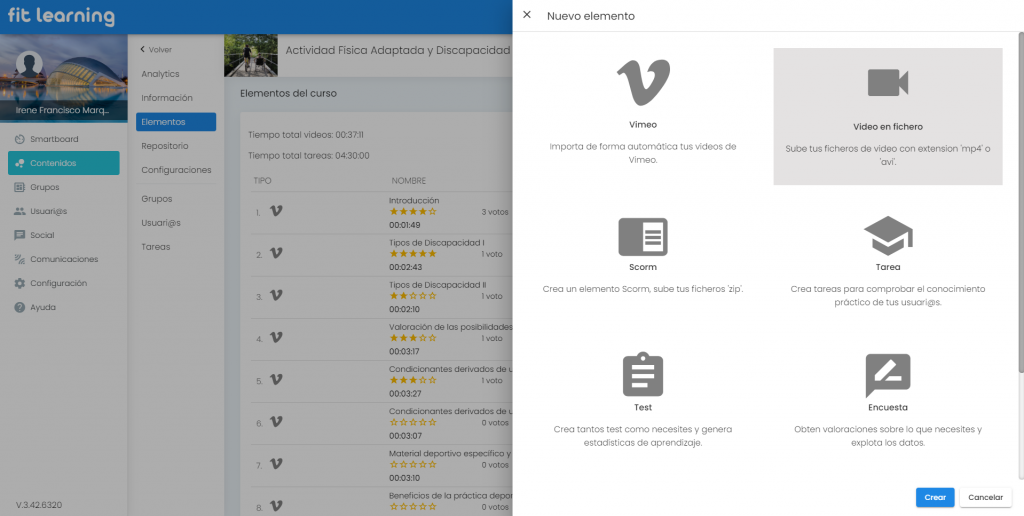1024x516 pixels.
Task: Choose the Test clipboard icon
Action: [x=643, y=376]
